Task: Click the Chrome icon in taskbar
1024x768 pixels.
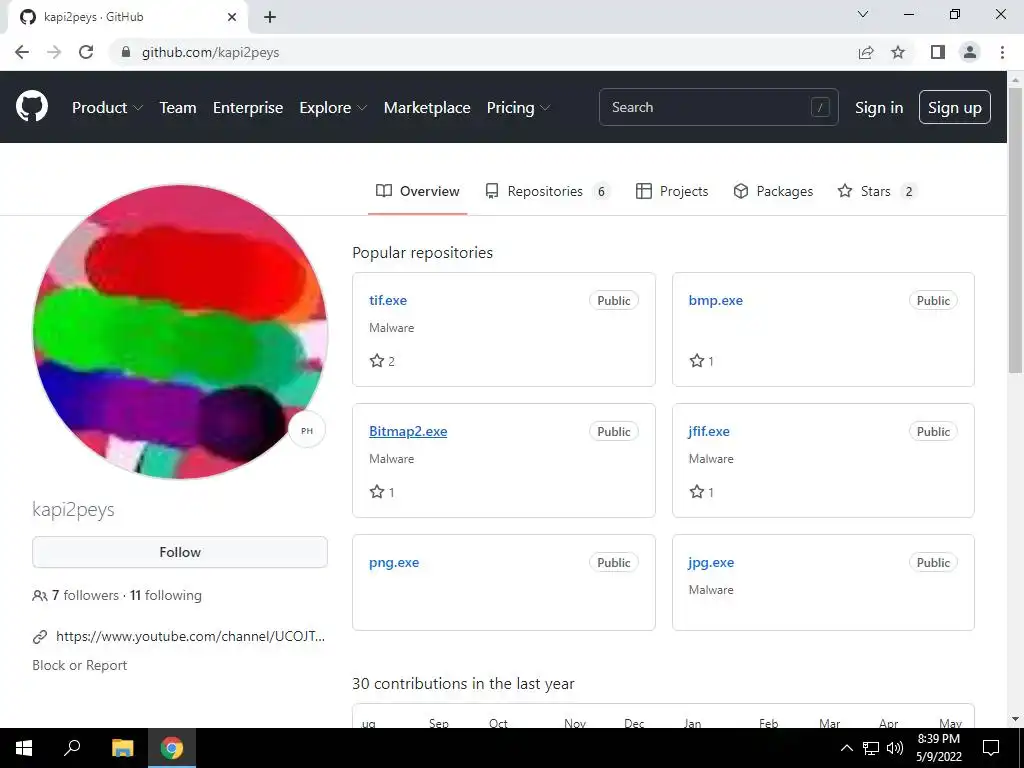Action: (x=172, y=748)
